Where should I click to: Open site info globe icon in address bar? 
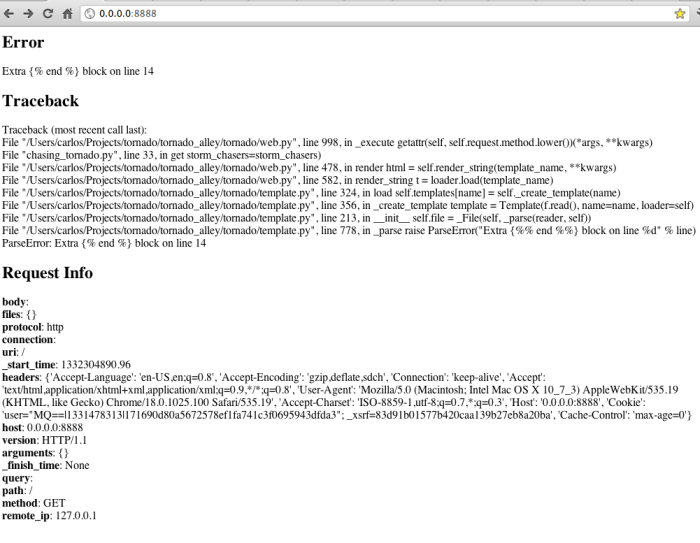pyautogui.click(x=90, y=13)
